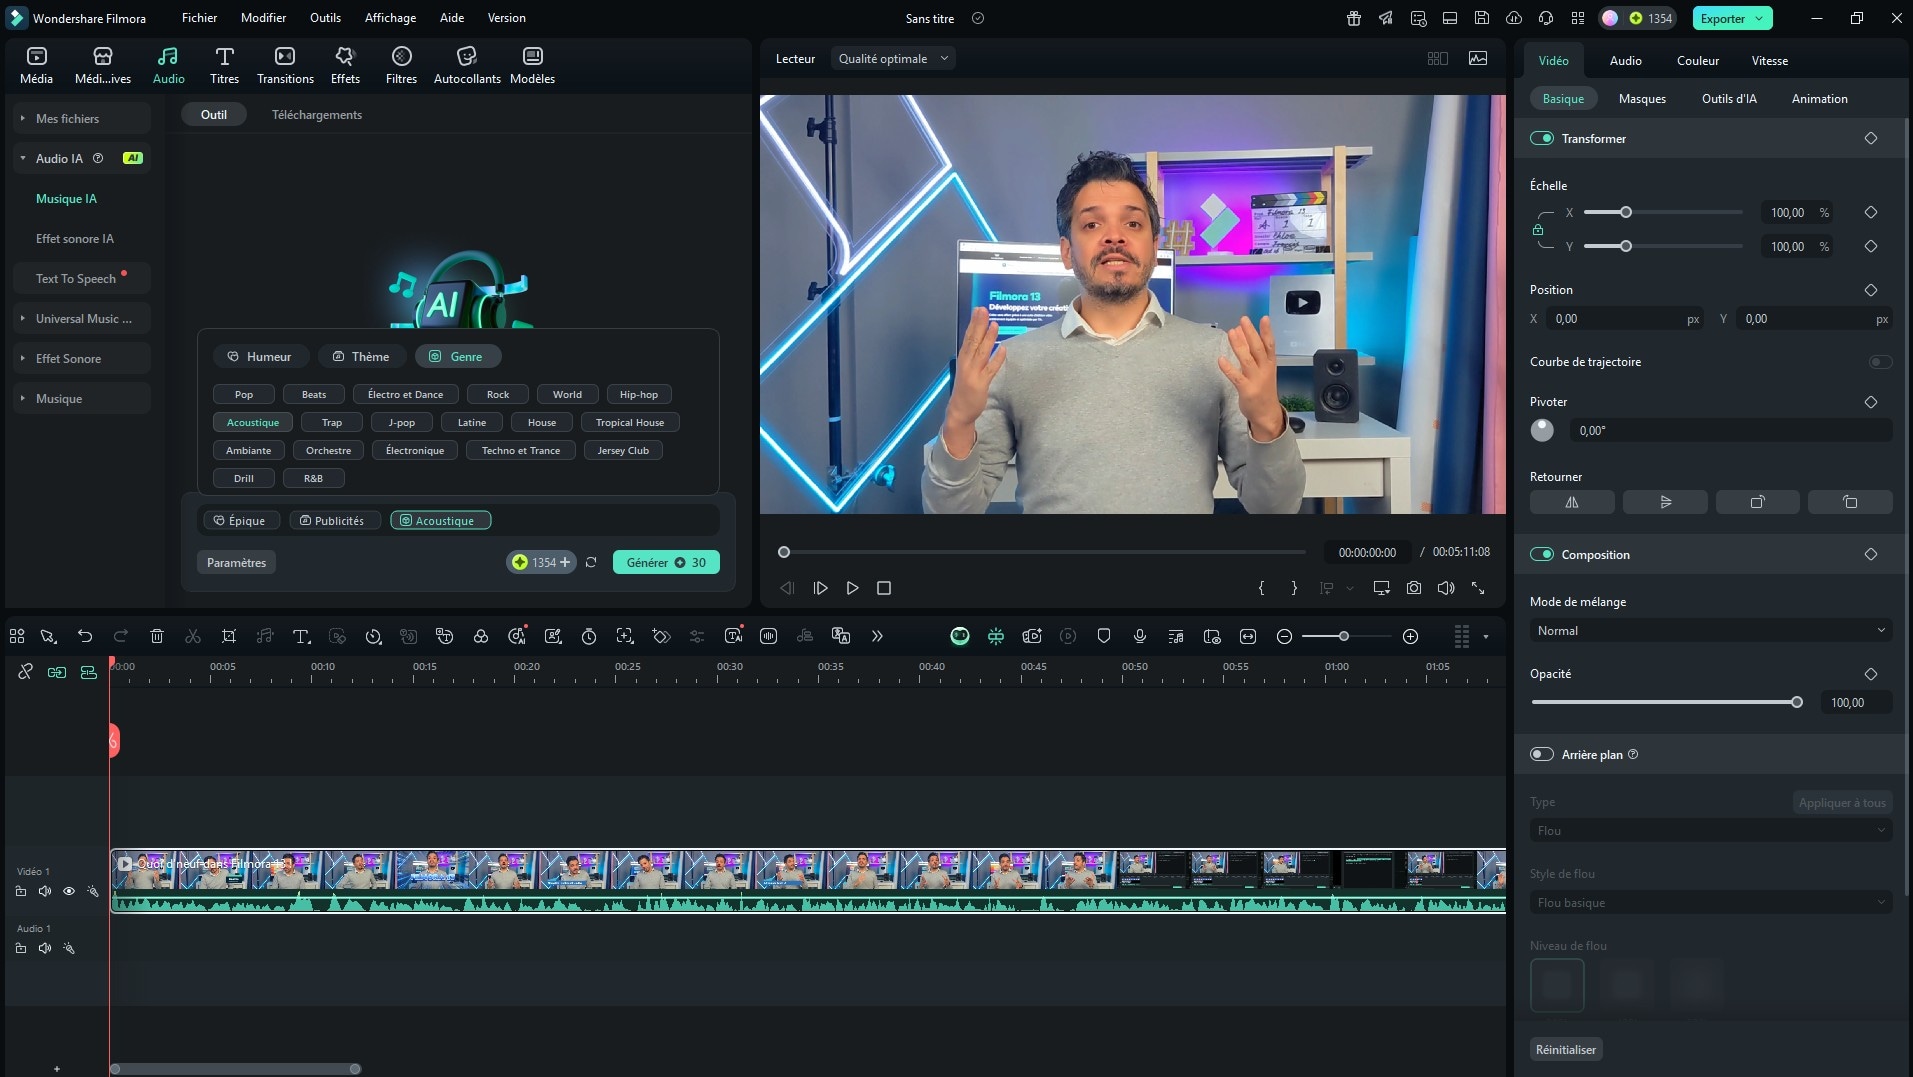Image resolution: width=1913 pixels, height=1077 pixels.
Task: Open the Effets tool tab
Action: click(x=345, y=65)
